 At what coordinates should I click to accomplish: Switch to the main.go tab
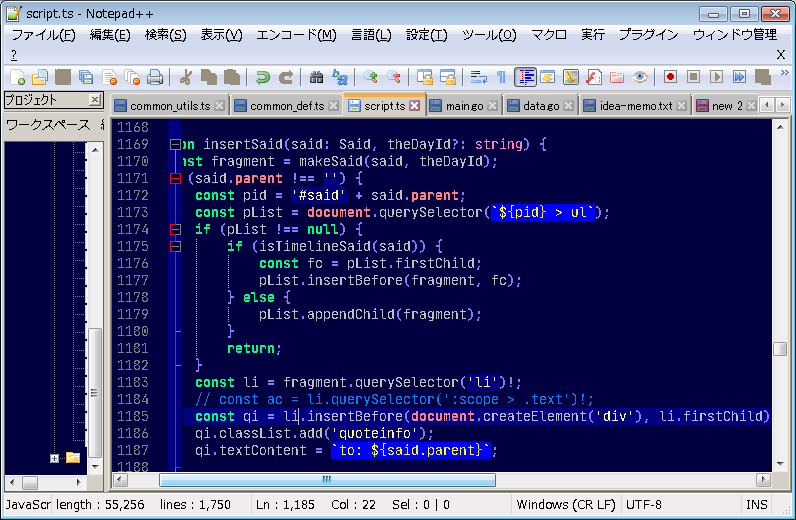(464, 106)
